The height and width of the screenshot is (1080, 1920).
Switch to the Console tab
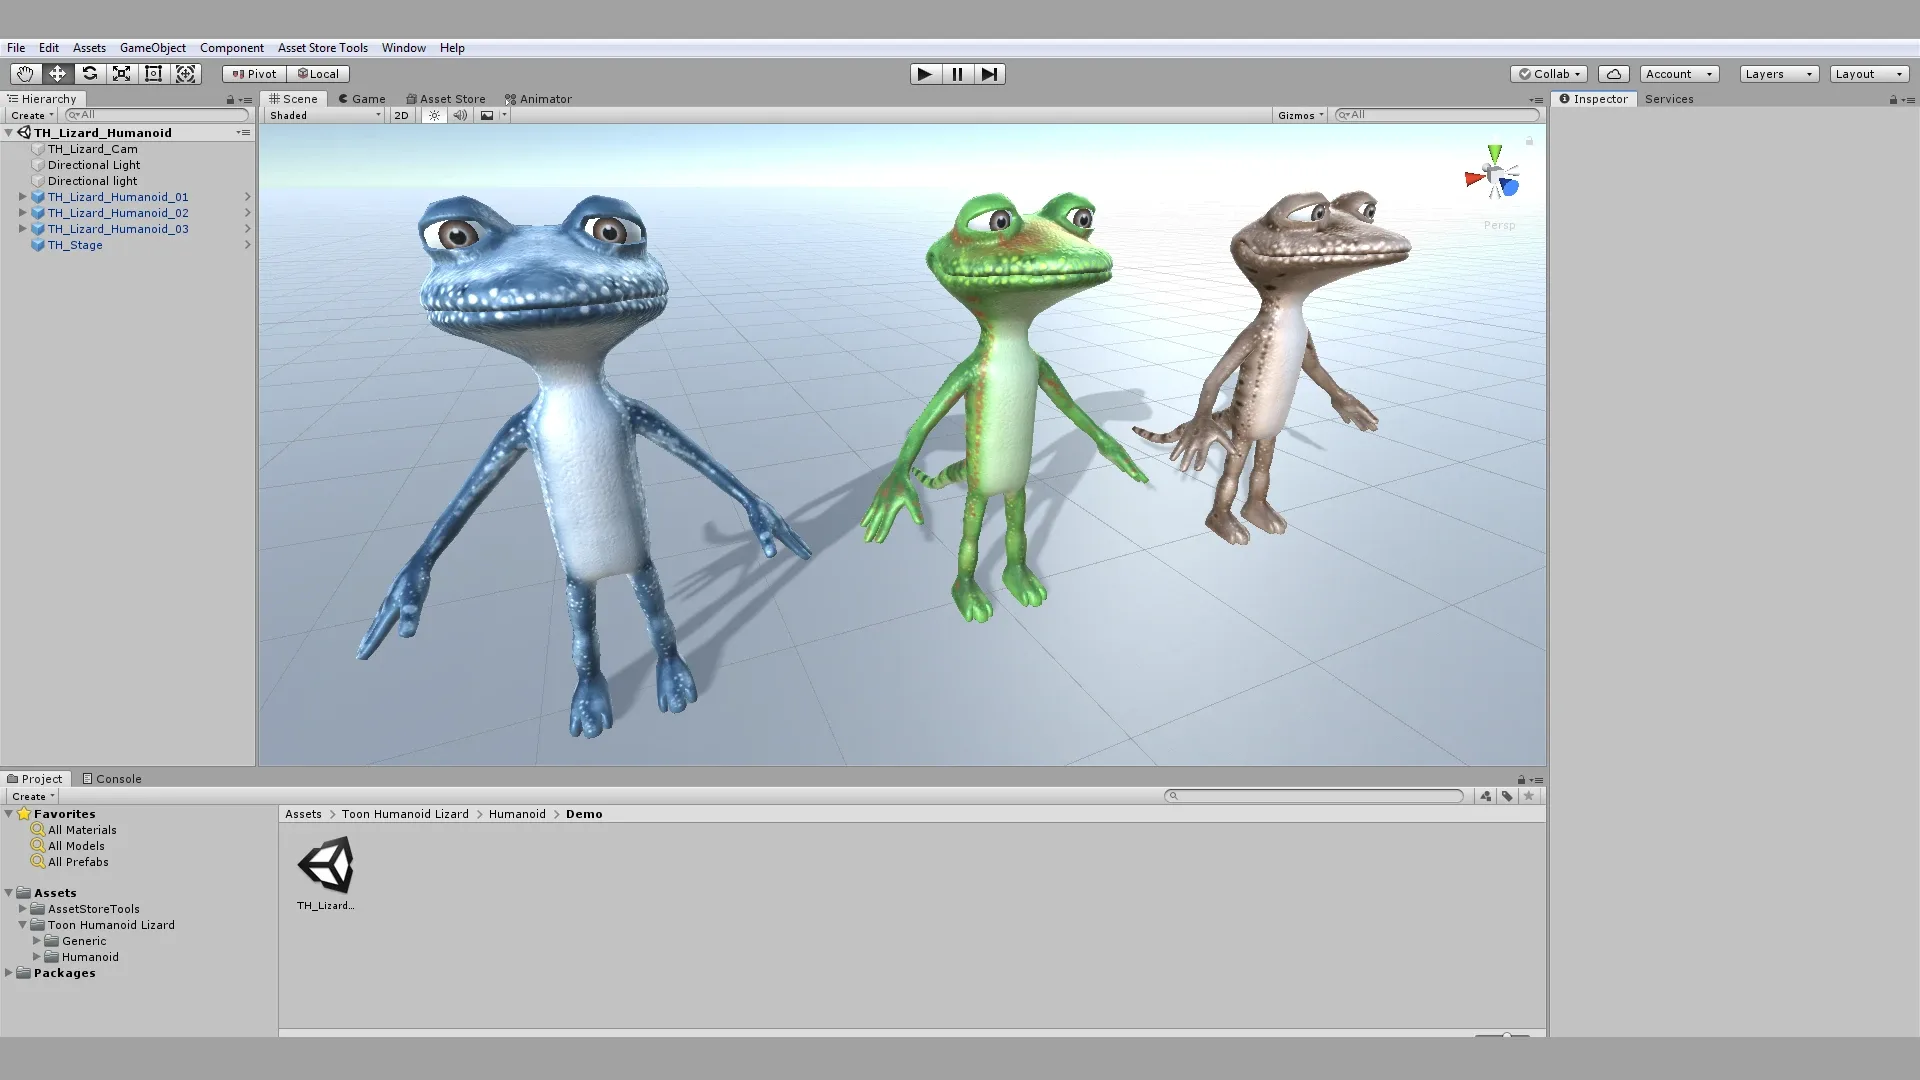[x=112, y=779]
